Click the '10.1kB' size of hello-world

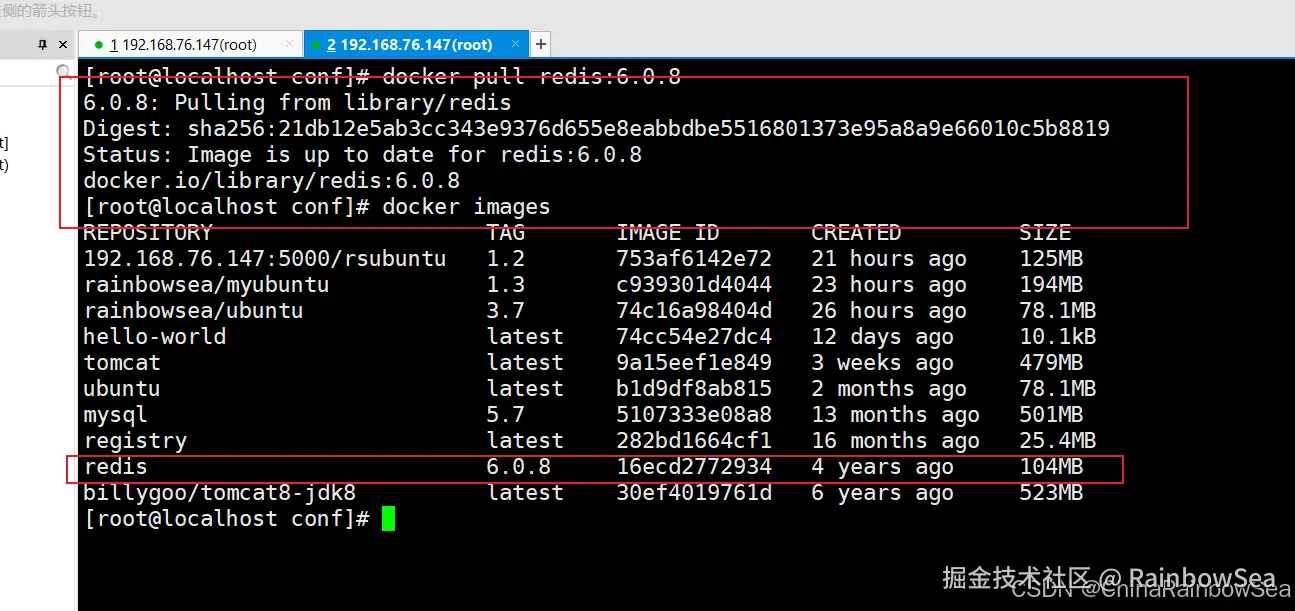1058,336
